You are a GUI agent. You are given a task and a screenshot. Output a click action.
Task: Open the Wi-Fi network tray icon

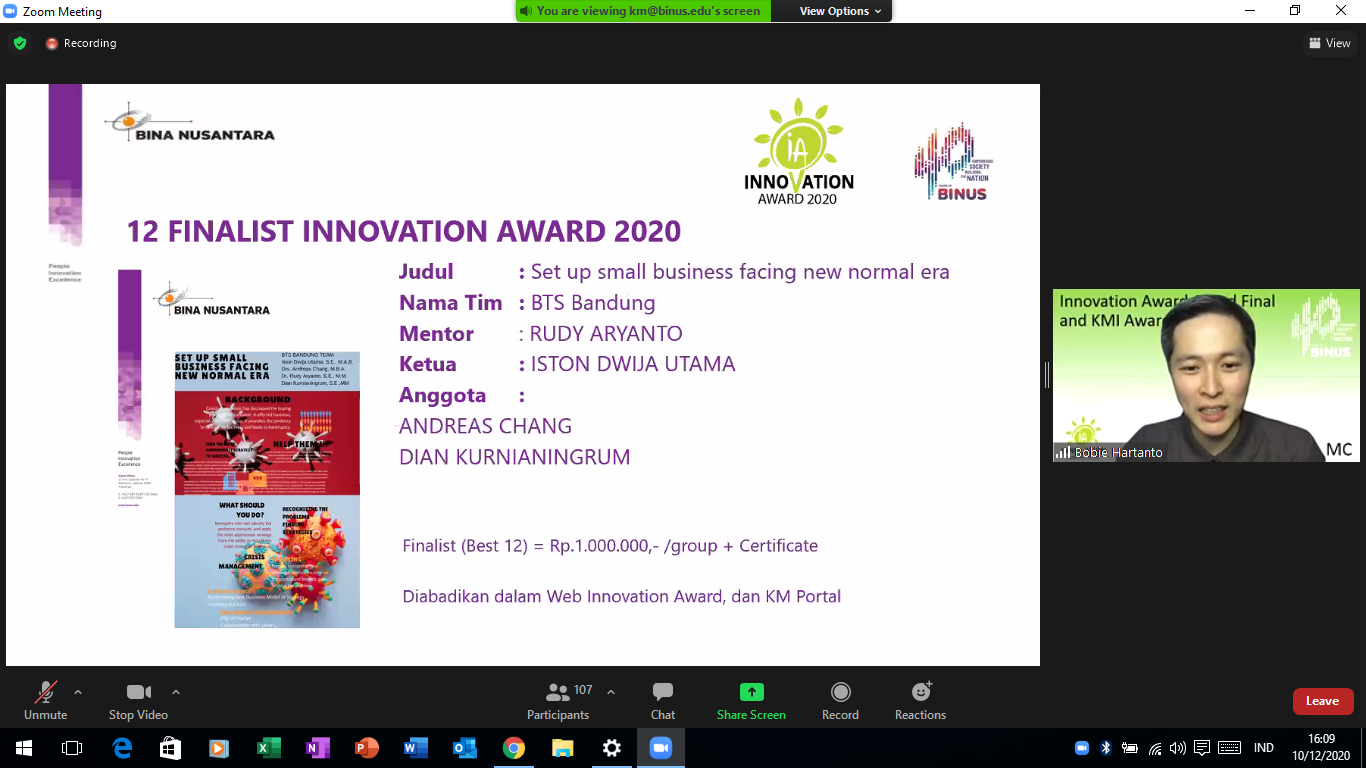(1155, 748)
